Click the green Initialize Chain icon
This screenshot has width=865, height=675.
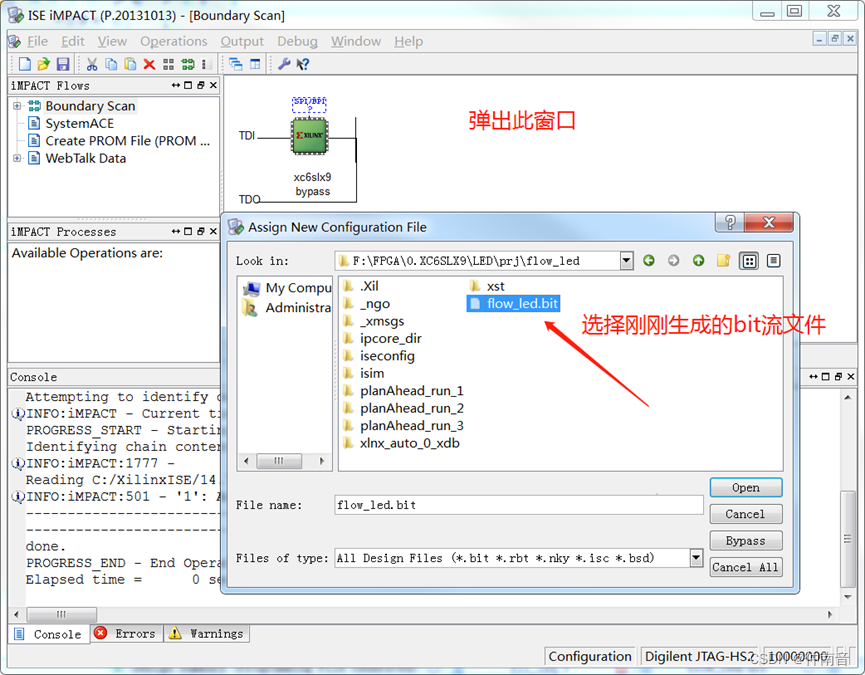[x=188, y=64]
